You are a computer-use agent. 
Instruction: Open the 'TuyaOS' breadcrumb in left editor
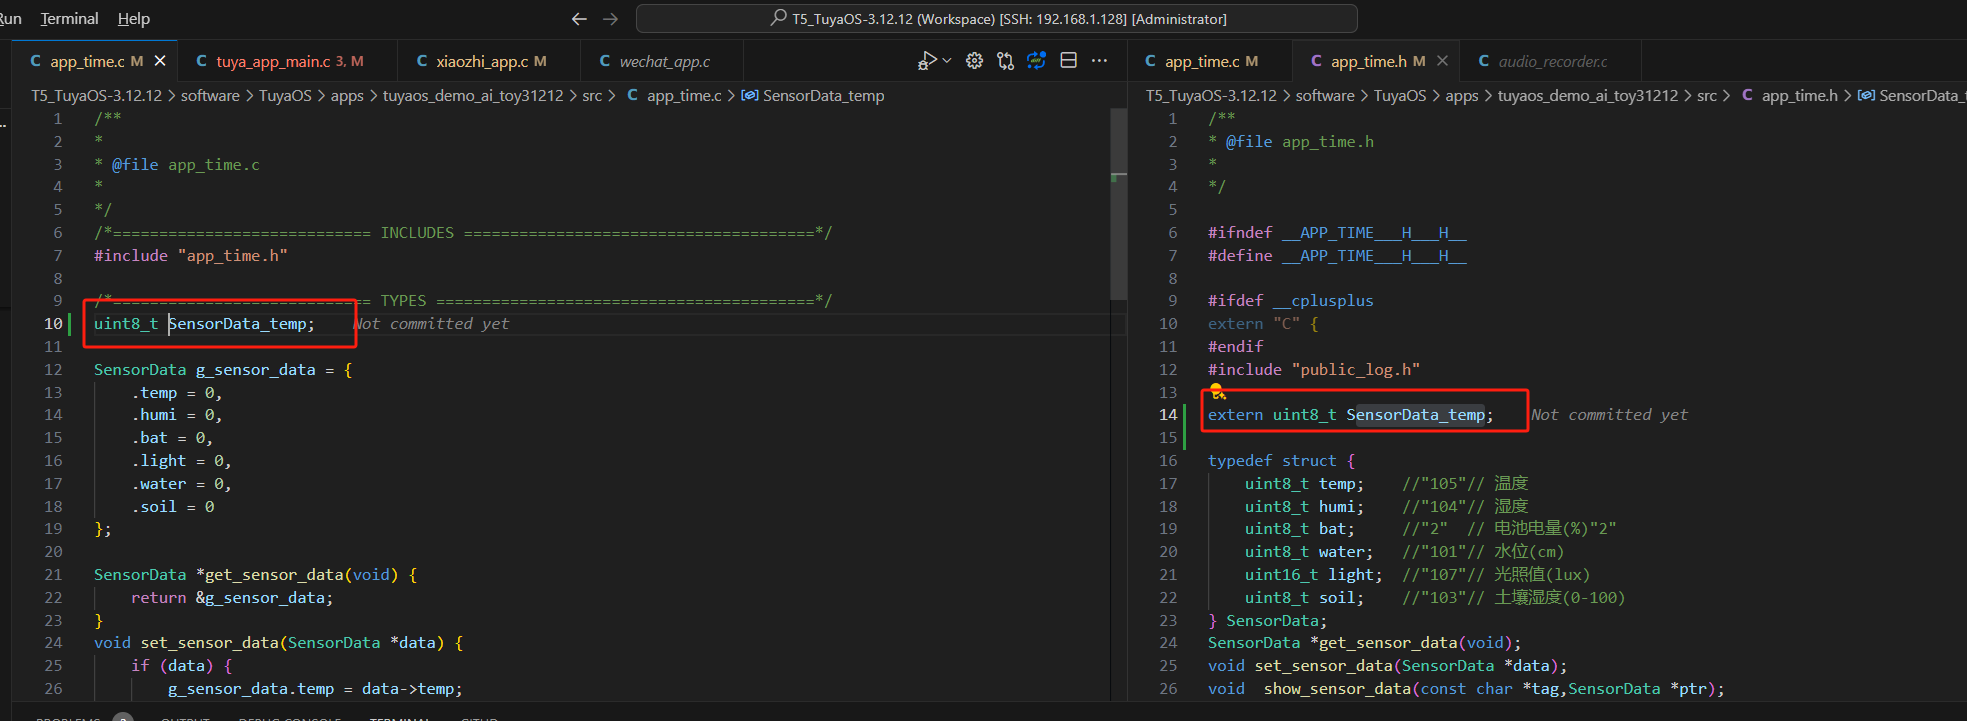pos(285,96)
